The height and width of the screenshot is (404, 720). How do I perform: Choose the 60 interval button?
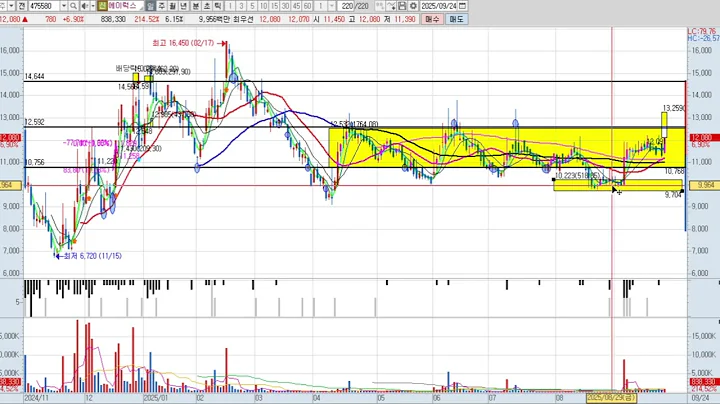pyautogui.click(x=307, y=6)
